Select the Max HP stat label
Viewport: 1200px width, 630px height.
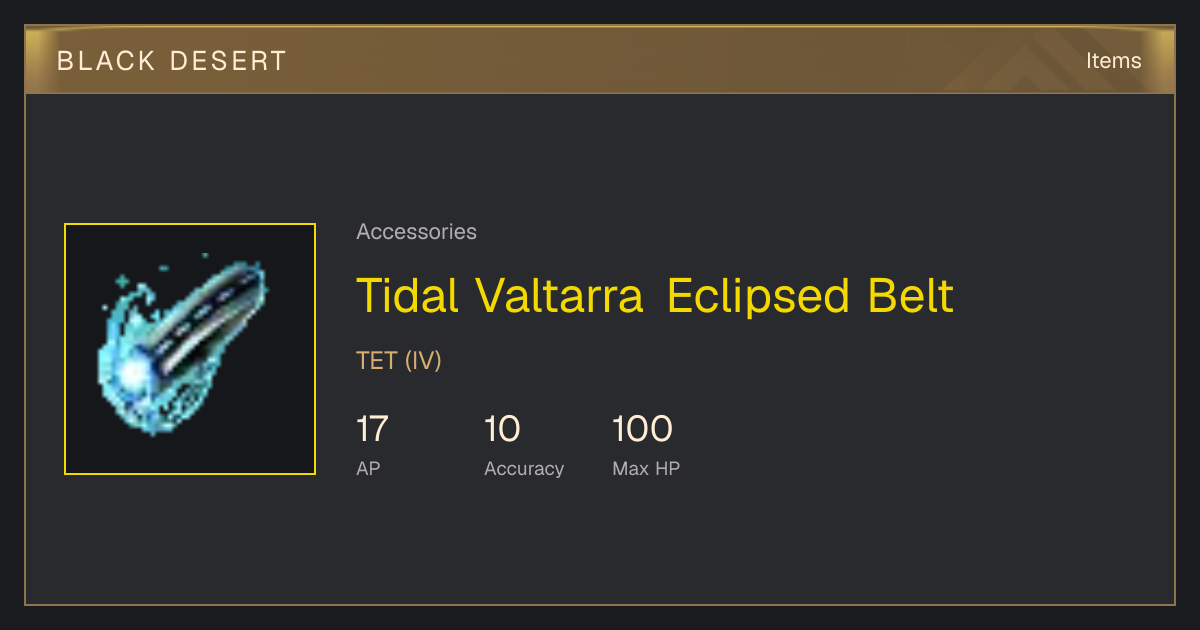point(646,468)
